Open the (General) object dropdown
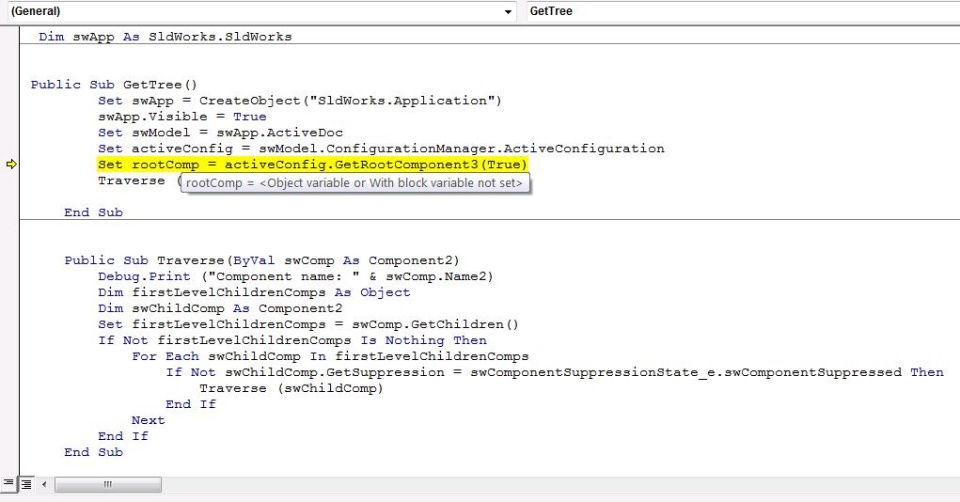This screenshot has width=960, height=502. (262, 11)
